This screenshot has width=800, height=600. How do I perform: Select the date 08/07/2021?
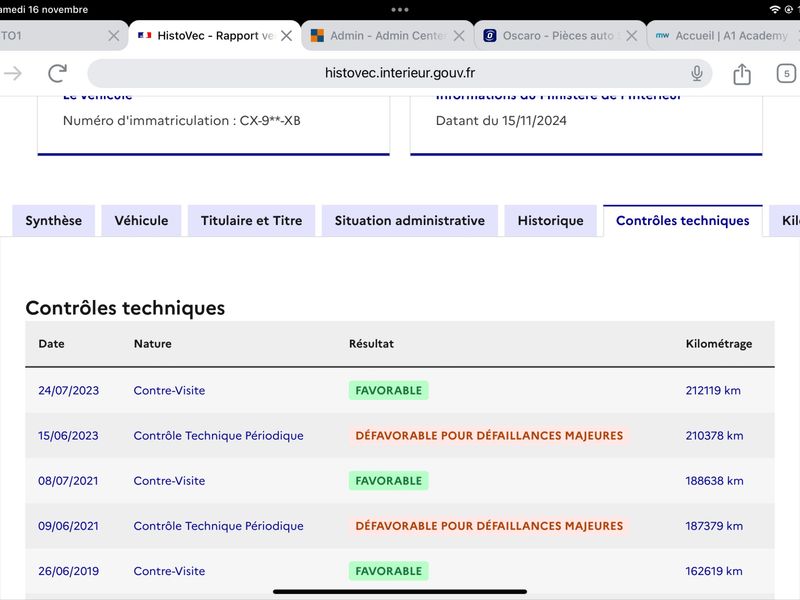click(x=68, y=481)
